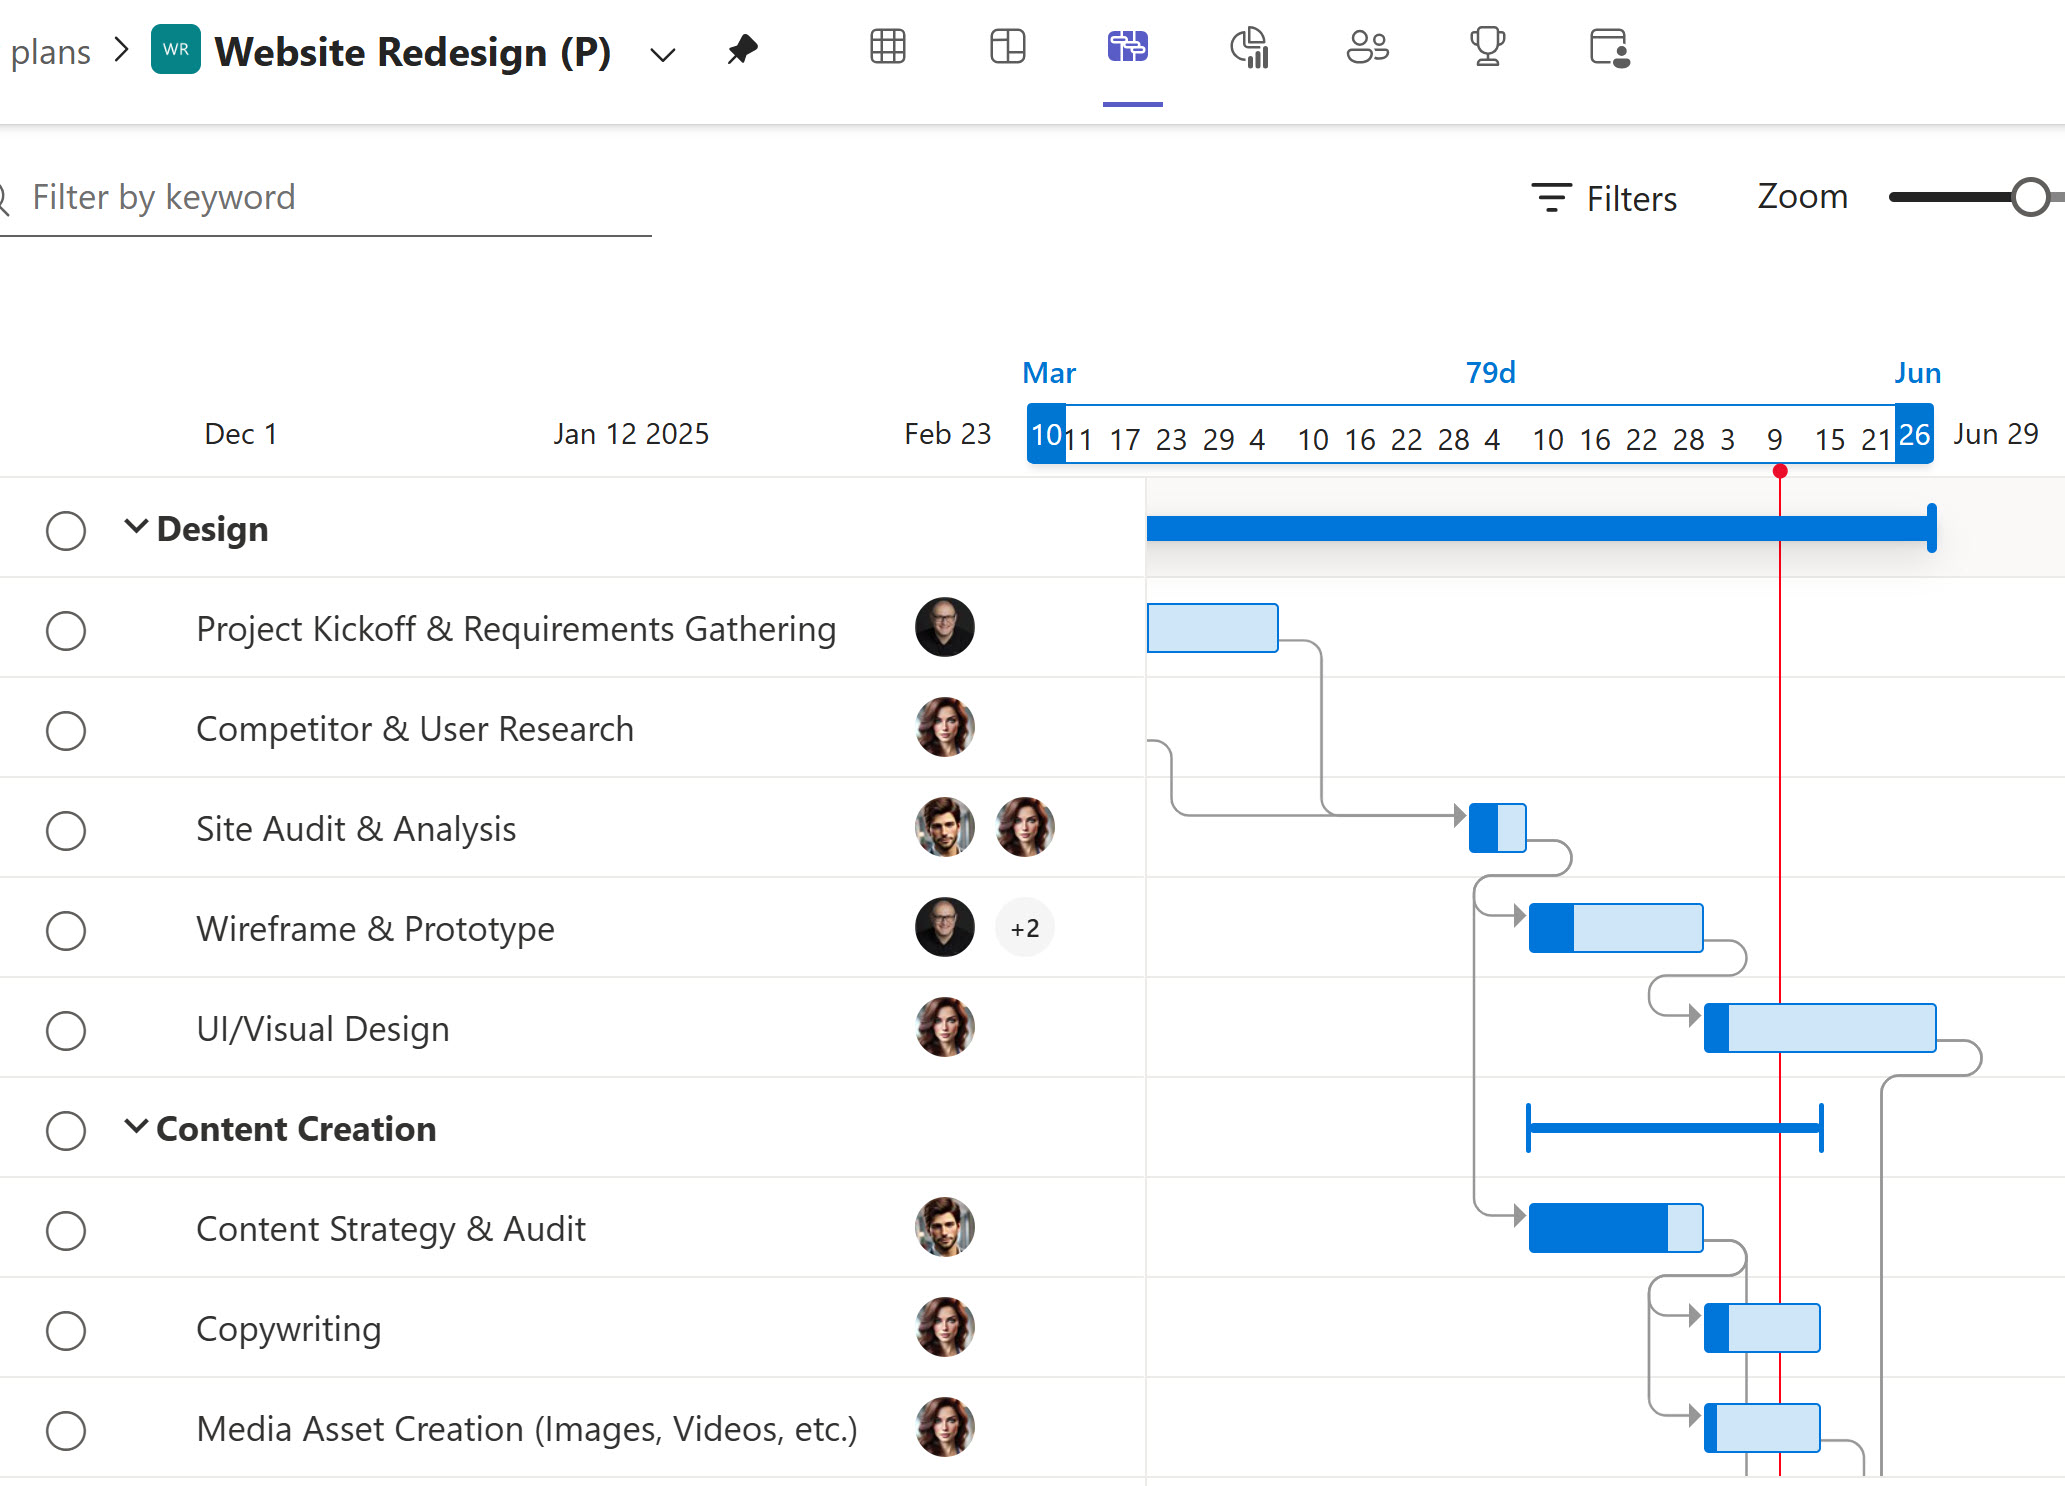Click the People view icon
Screen dimensions: 2065x1486
tap(1367, 47)
